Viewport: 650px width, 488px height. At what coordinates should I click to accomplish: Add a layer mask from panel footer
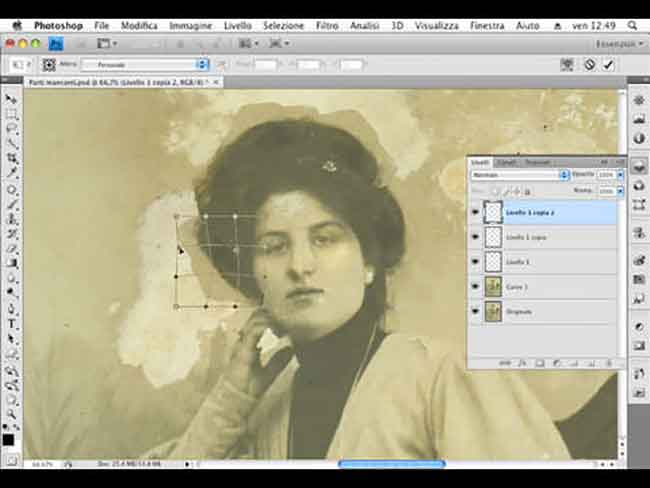pyautogui.click(x=540, y=364)
